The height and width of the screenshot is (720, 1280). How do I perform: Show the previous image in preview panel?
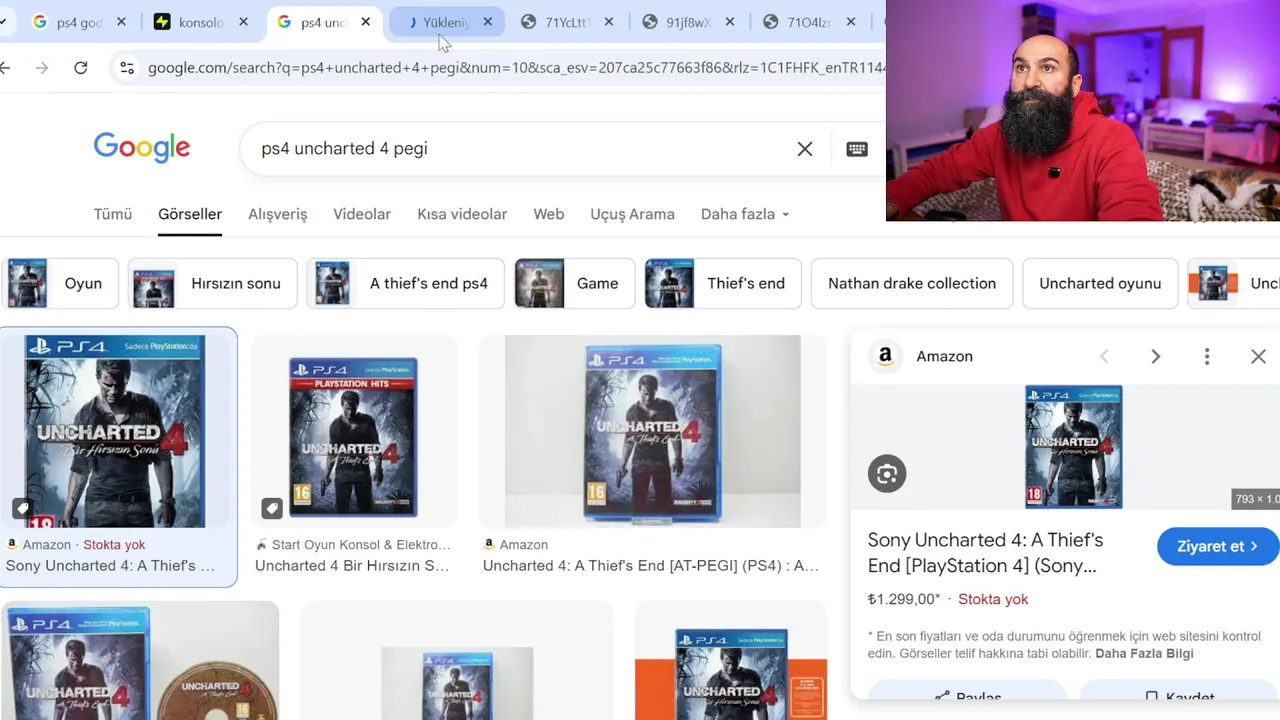coord(1104,357)
